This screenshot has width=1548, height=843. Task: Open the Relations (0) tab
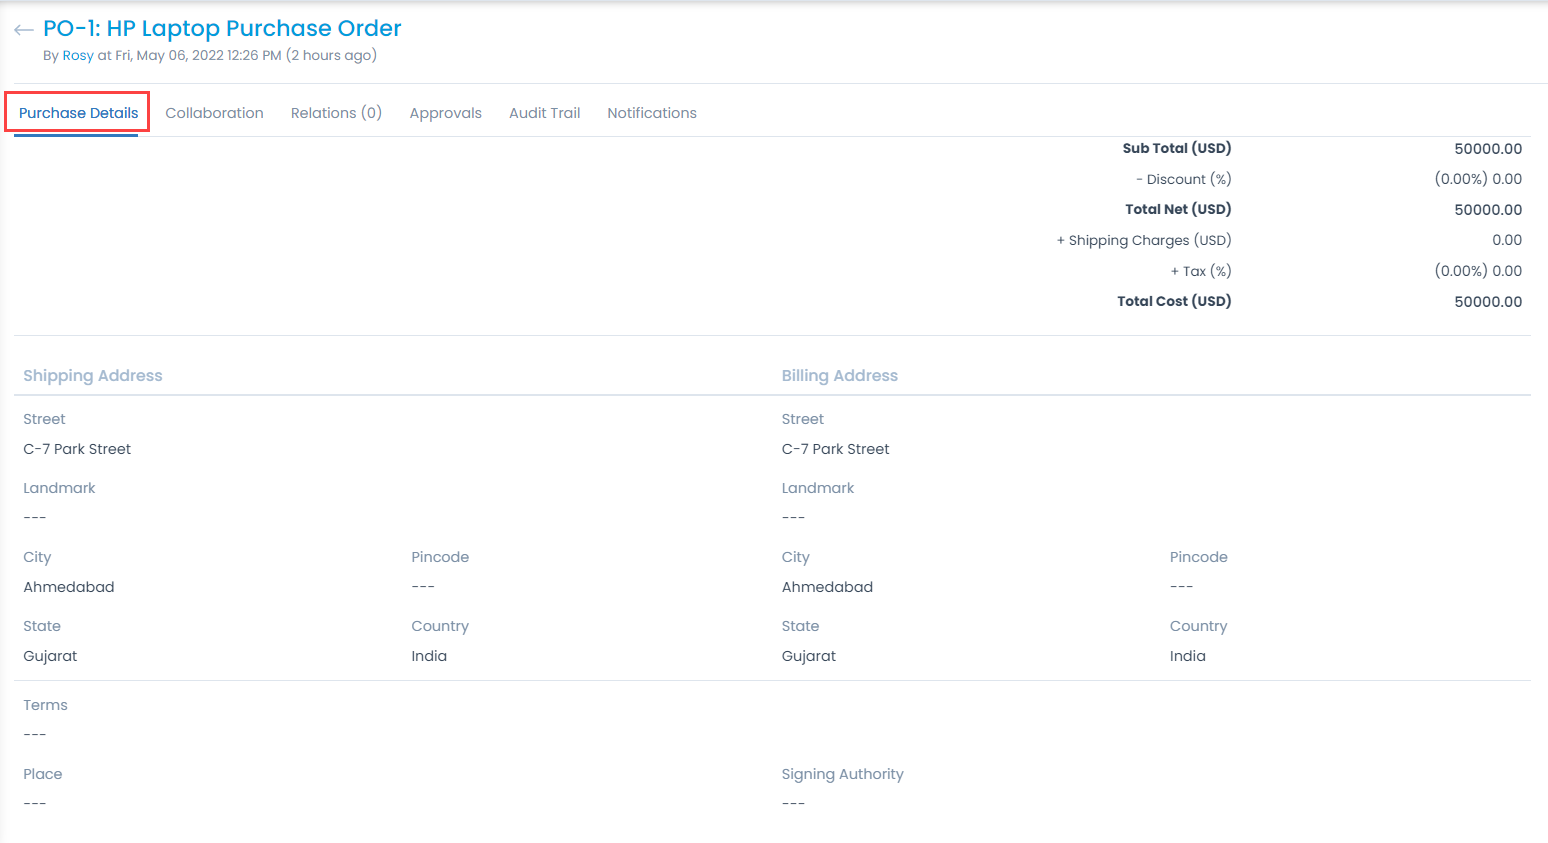pos(336,112)
